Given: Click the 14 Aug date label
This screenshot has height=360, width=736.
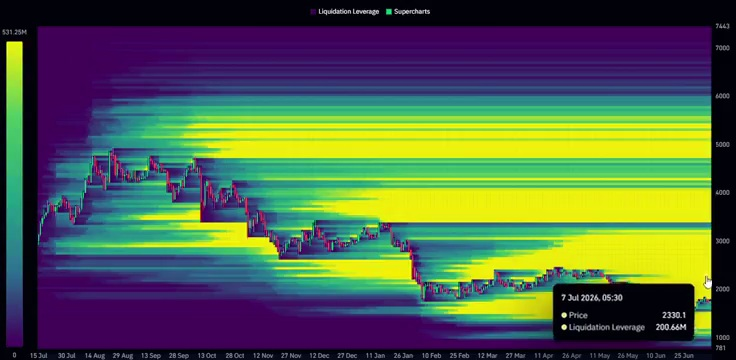Looking at the screenshot, I should 95,355.
